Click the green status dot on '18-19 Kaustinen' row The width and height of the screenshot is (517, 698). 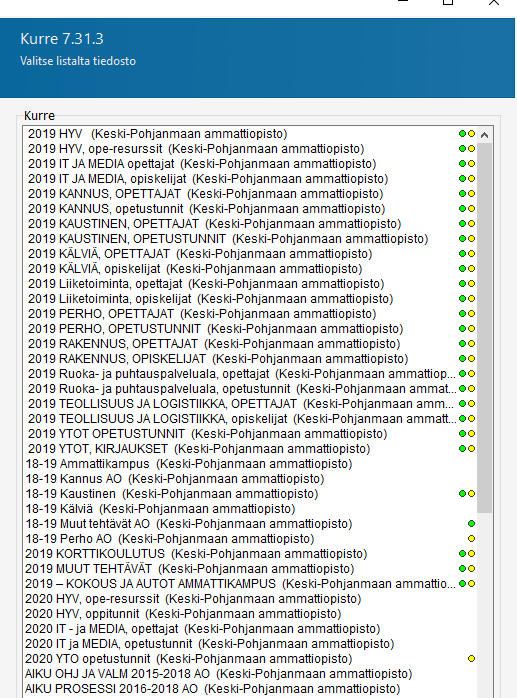(462, 493)
